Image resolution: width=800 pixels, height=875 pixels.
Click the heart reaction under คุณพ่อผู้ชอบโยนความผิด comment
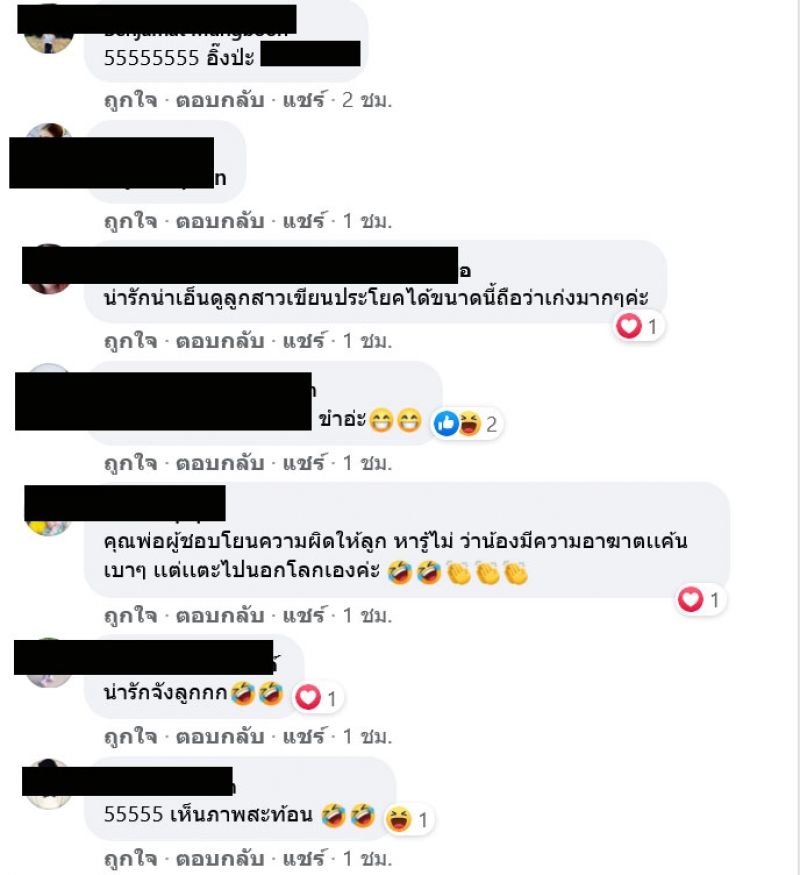[x=691, y=599]
